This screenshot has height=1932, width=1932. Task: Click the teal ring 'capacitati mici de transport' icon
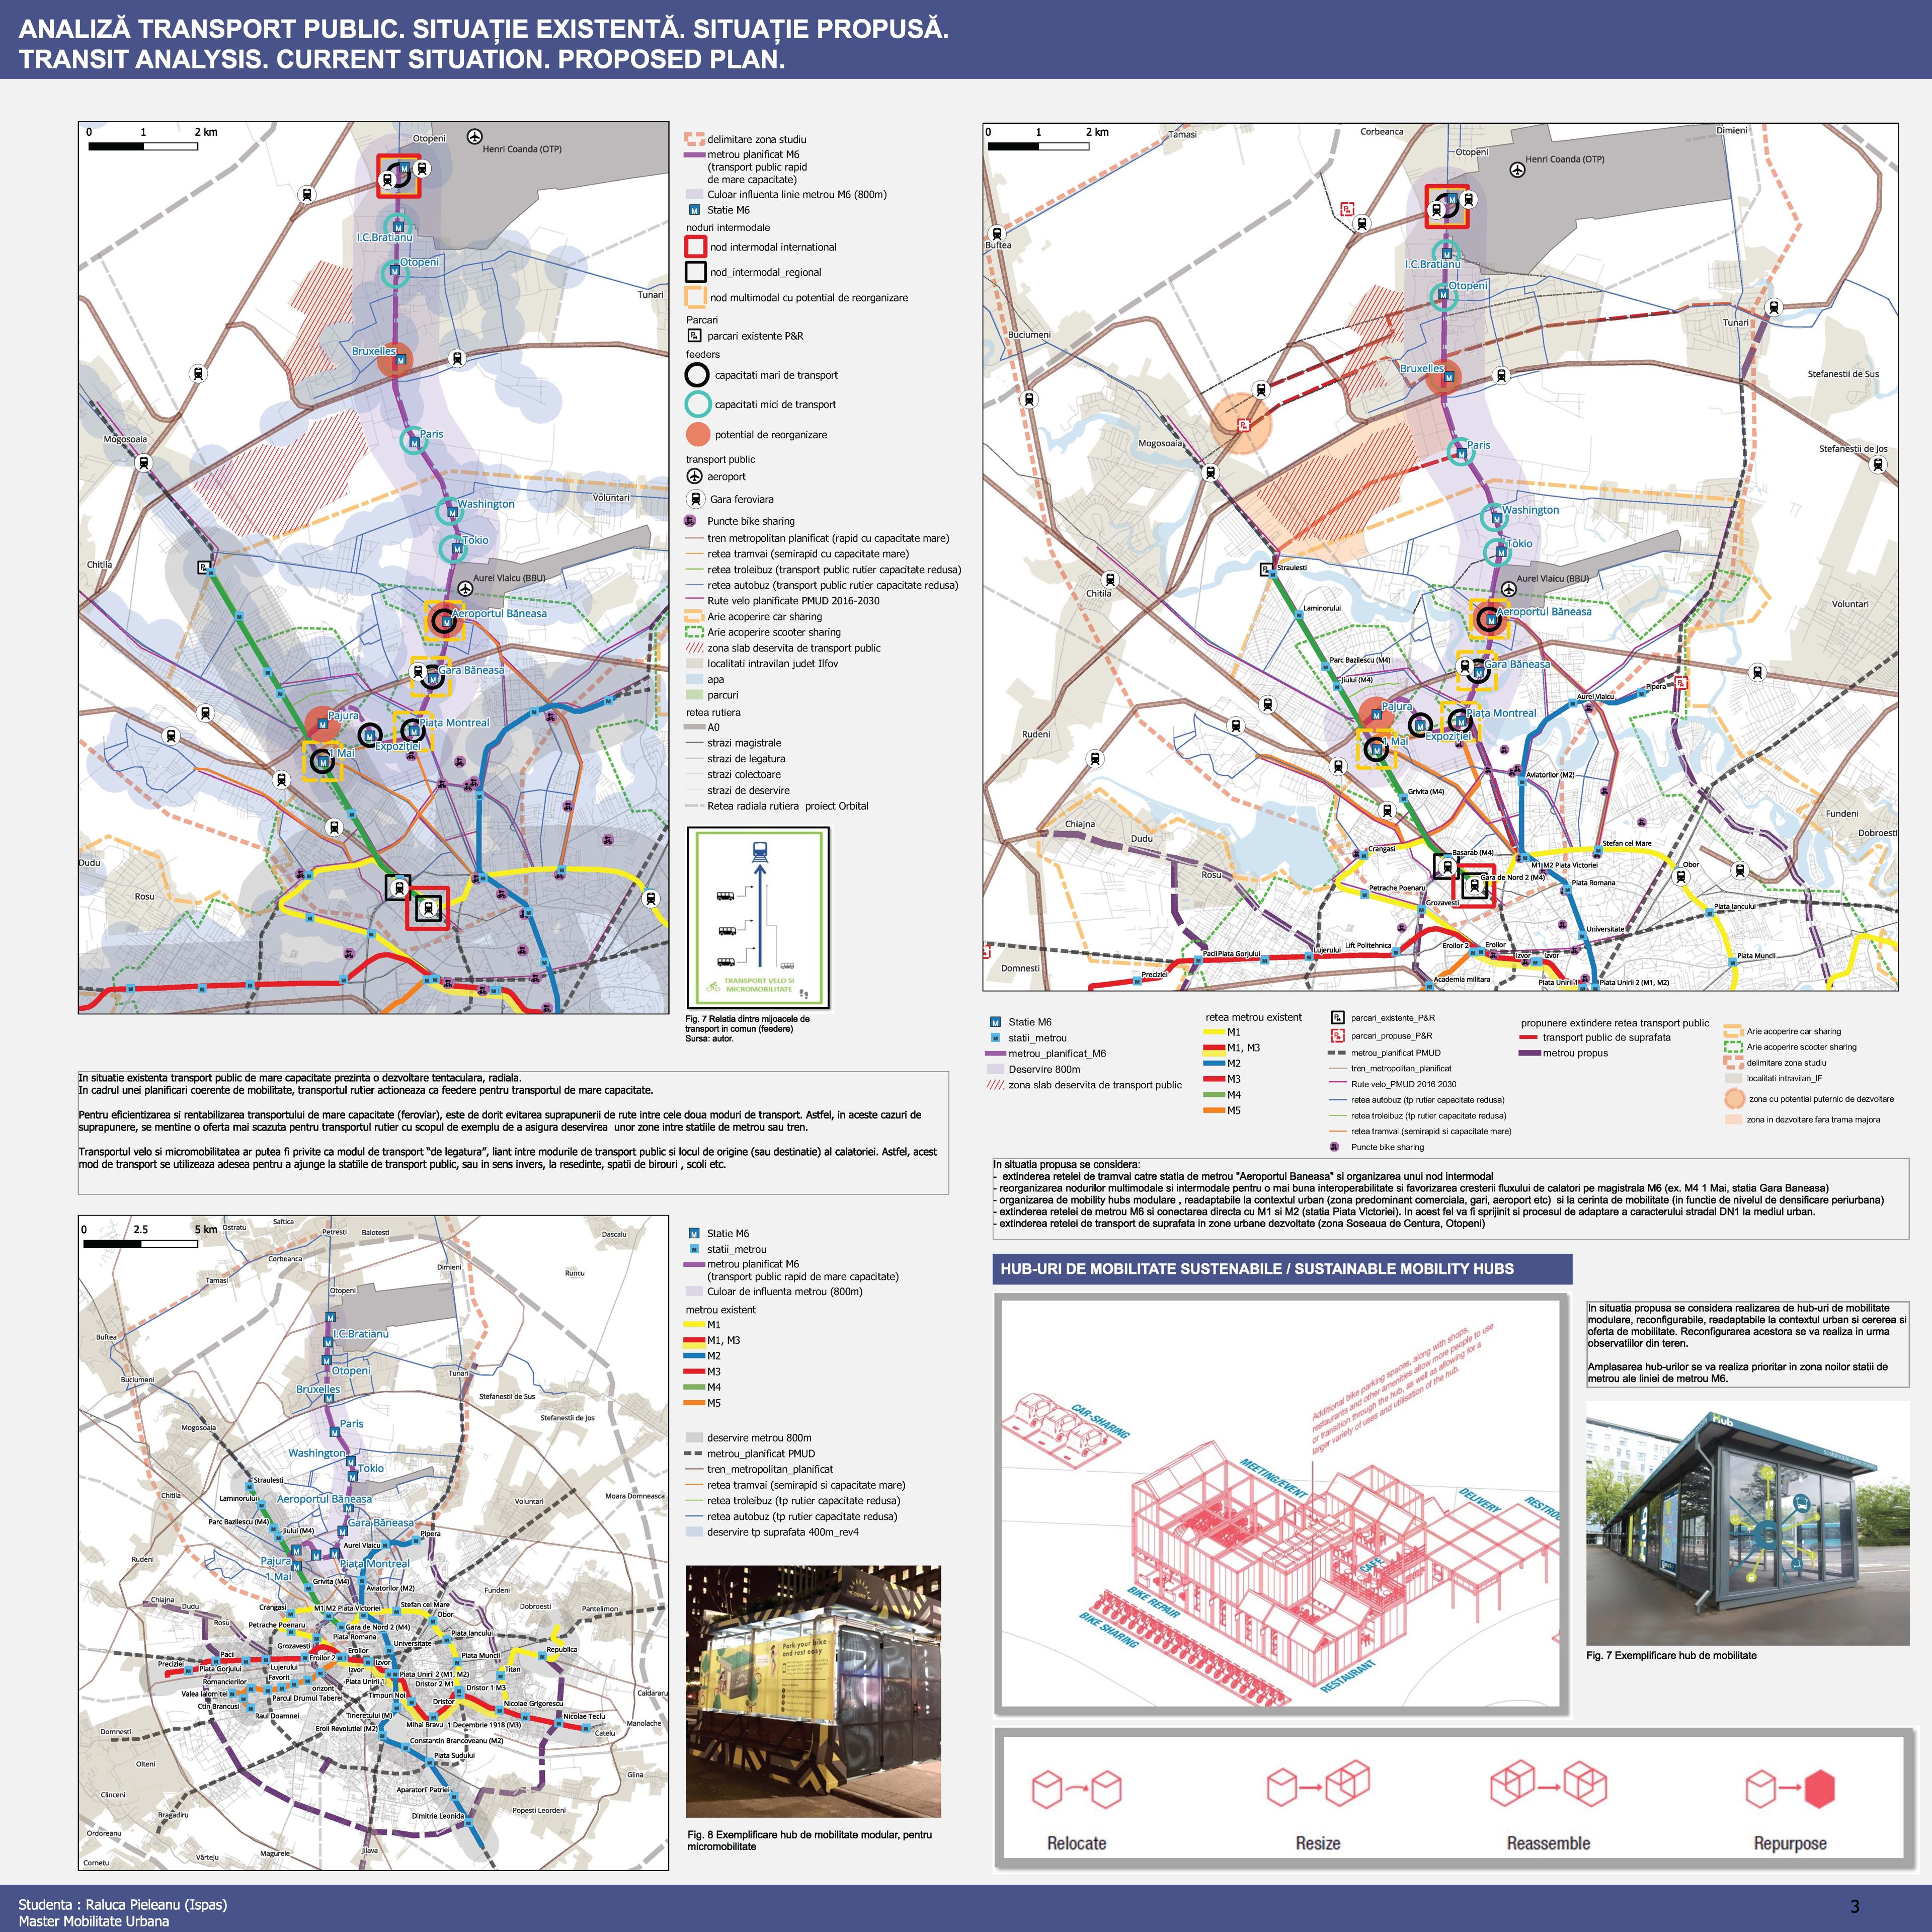[697, 404]
